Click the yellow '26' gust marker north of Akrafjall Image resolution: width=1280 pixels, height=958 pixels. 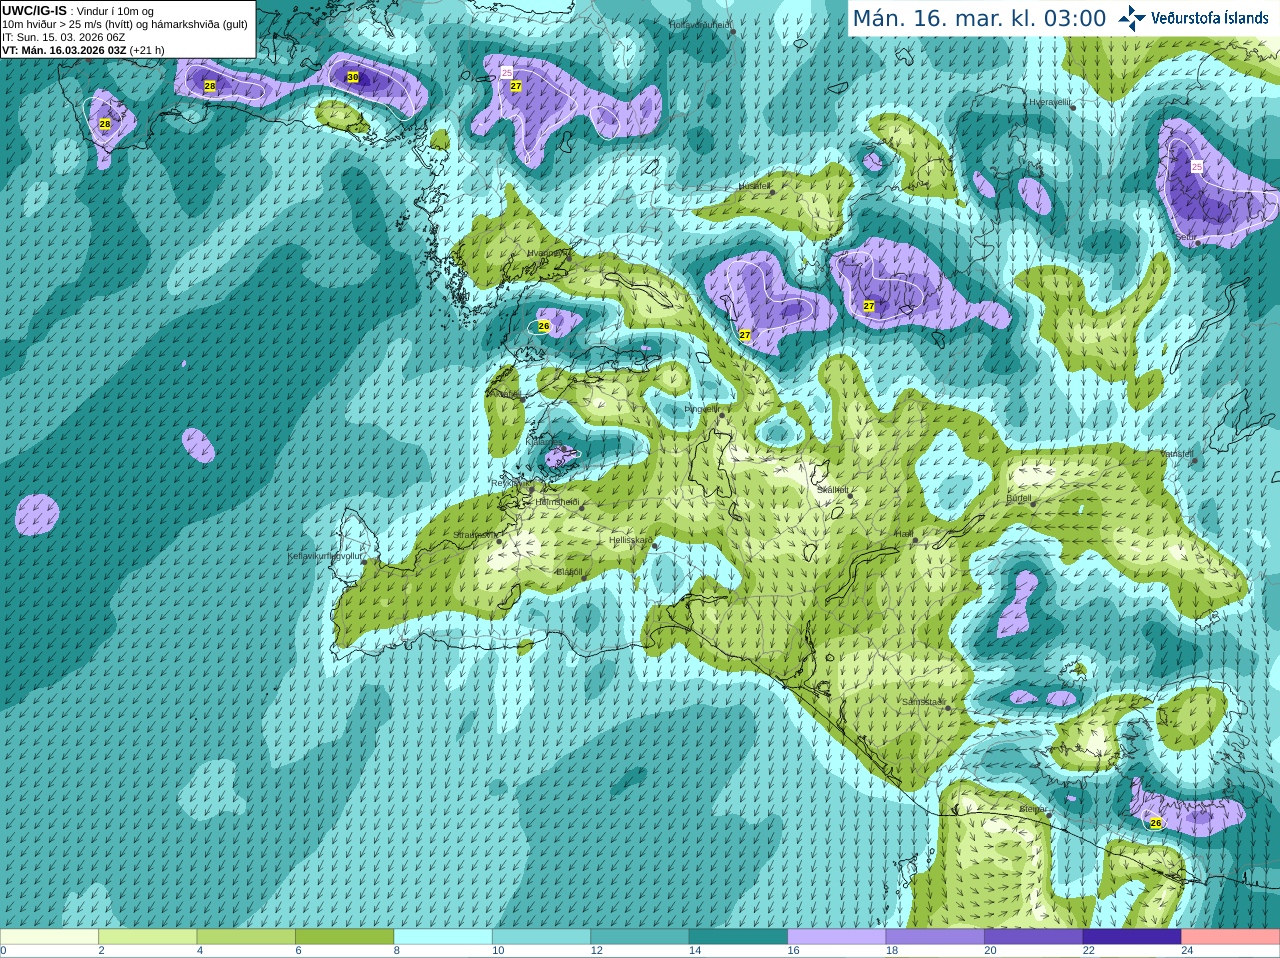pyautogui.click(x=544, y=326)
